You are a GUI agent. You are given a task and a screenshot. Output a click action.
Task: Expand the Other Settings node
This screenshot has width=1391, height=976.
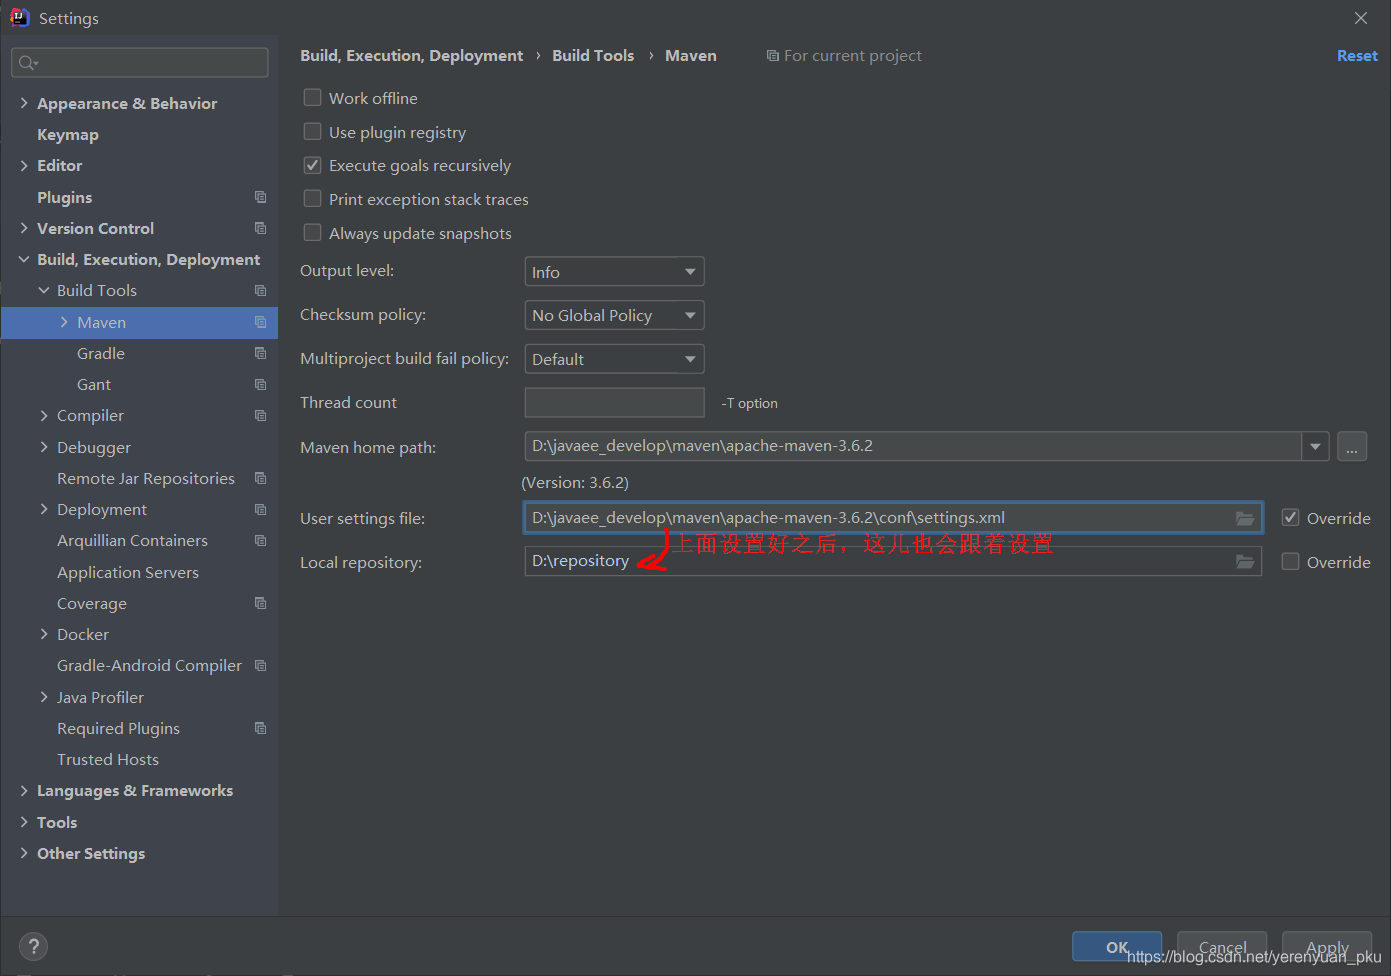point(24,853)
